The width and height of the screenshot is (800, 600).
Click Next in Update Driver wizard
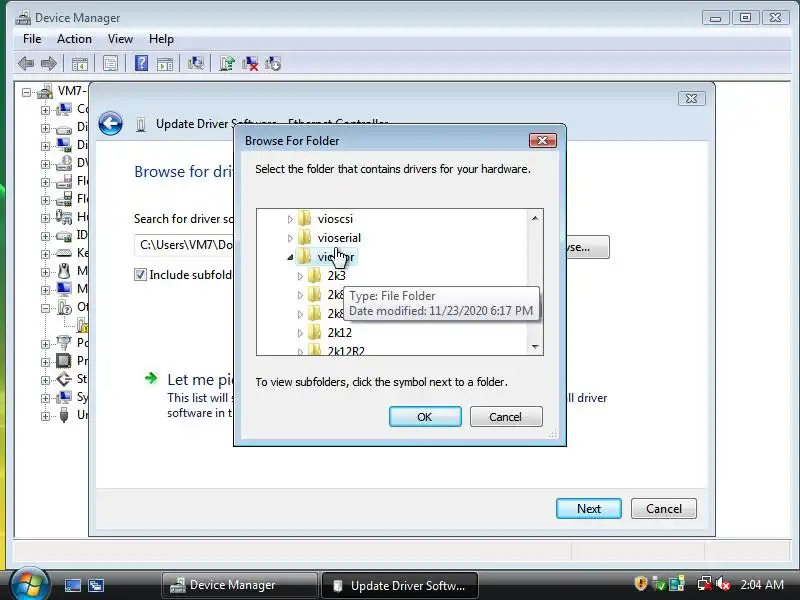[x=589, y=509]
